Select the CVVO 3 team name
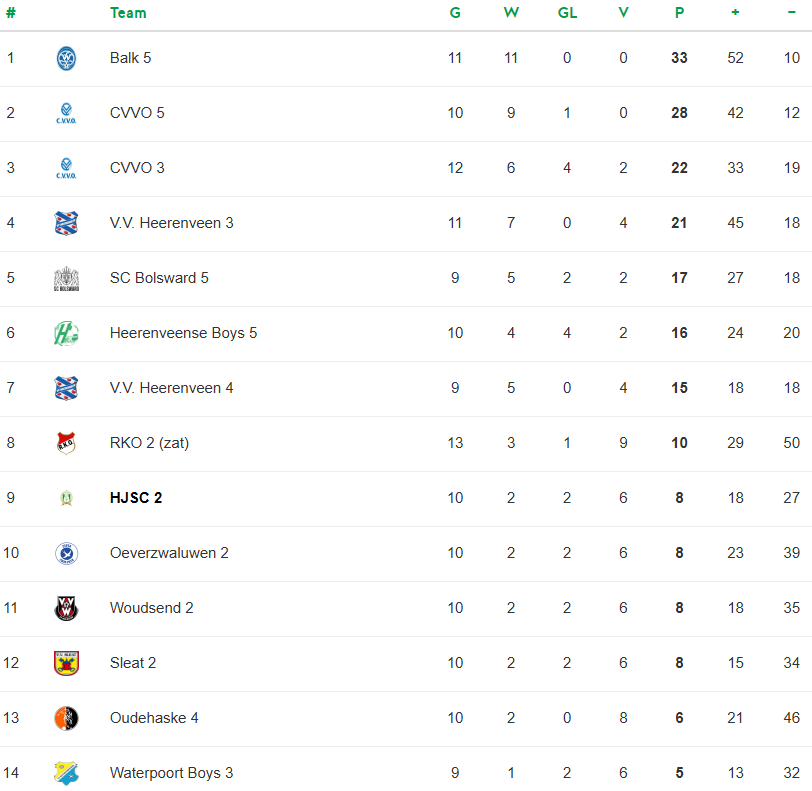The width and height of the screenshot is (812, 791). pyautogui.click(x=137, y=168)
